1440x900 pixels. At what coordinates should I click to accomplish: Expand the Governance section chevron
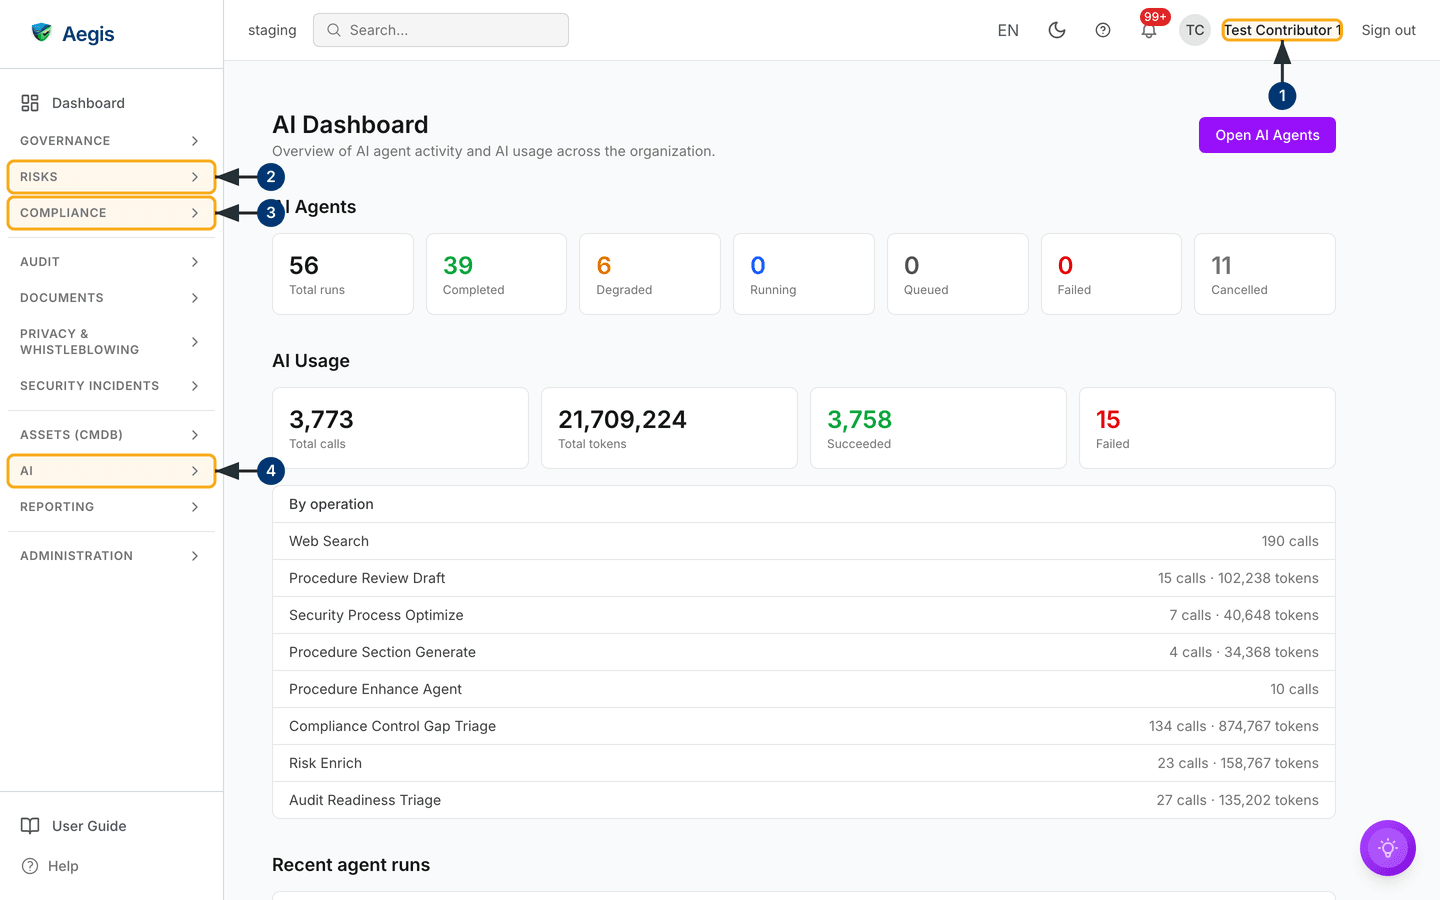click(x=195, y=141)
